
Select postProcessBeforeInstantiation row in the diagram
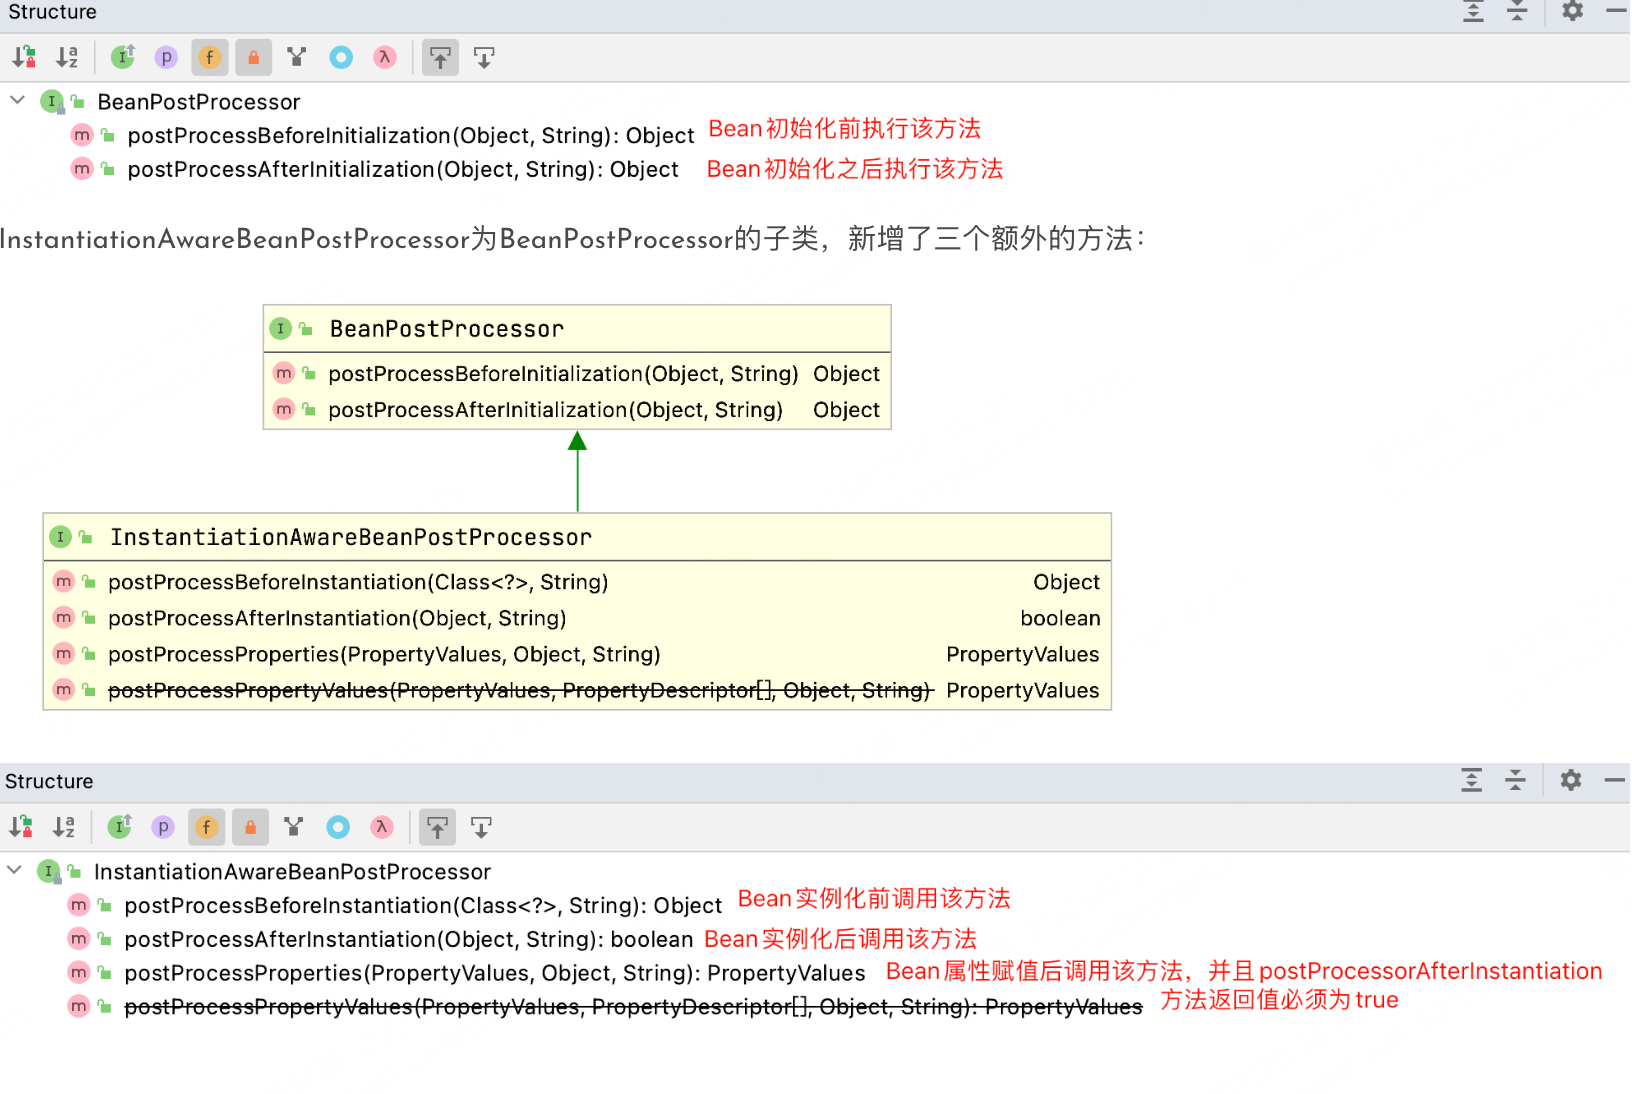point(577,582)
